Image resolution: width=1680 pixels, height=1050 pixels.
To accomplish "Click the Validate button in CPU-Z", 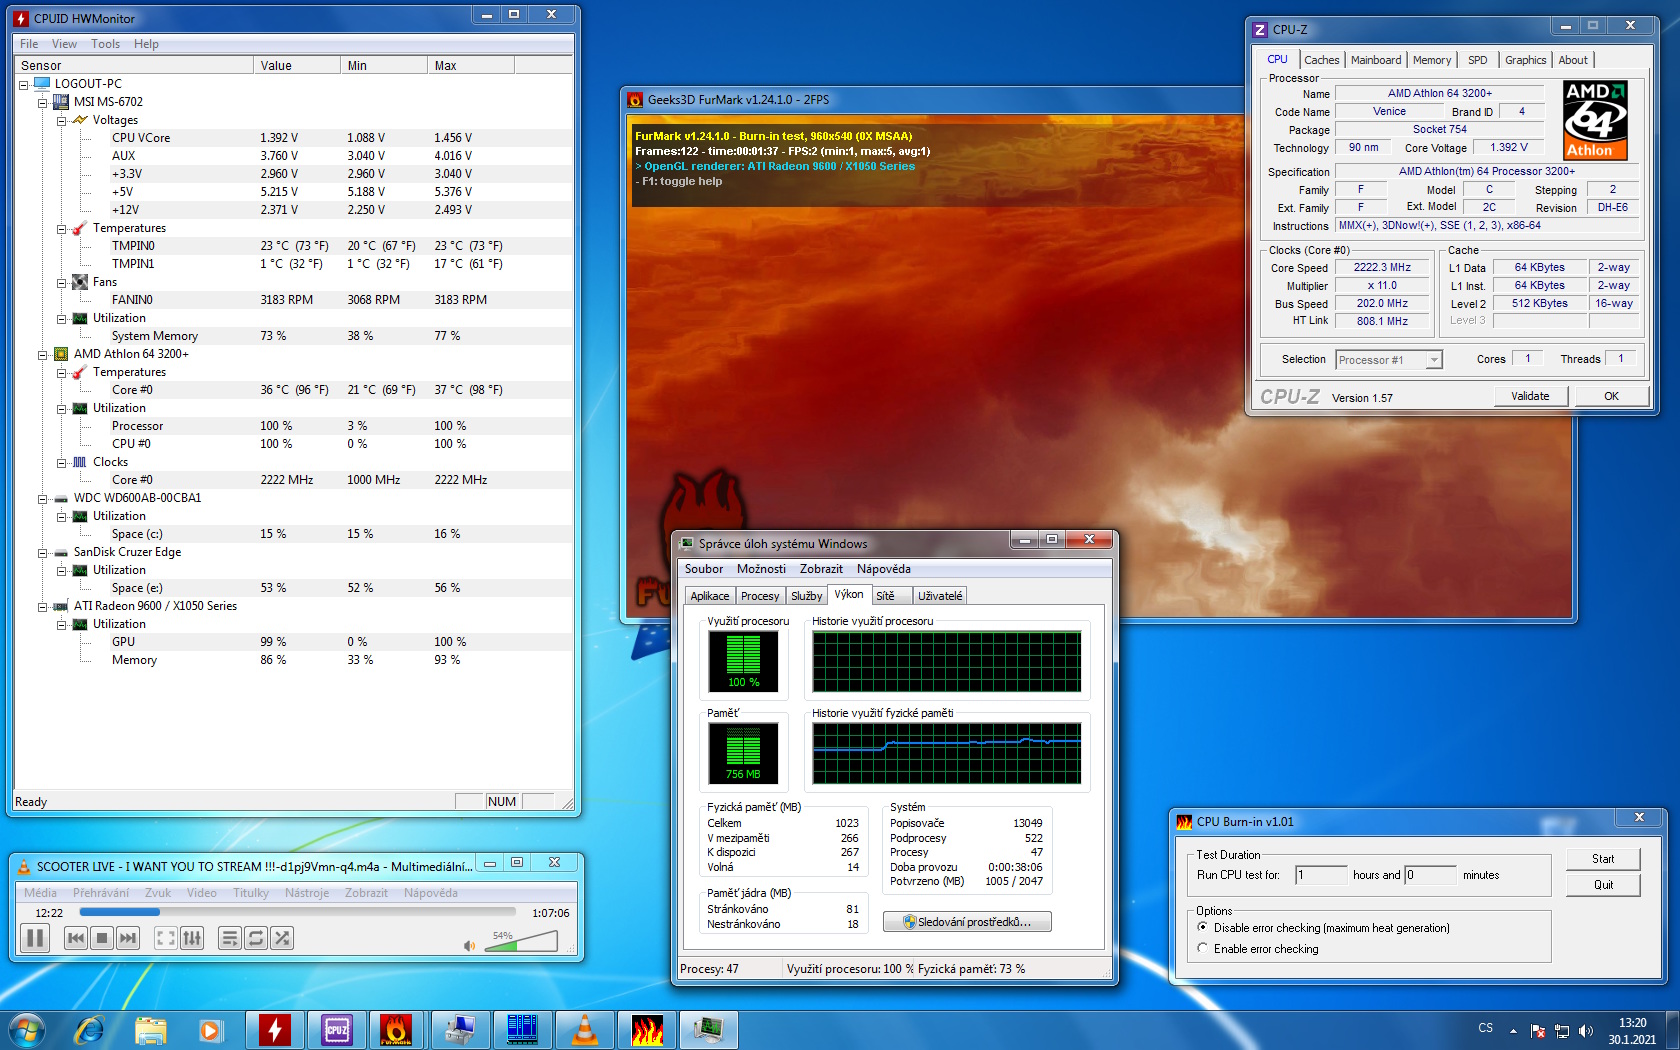I will pos(1529,396).
